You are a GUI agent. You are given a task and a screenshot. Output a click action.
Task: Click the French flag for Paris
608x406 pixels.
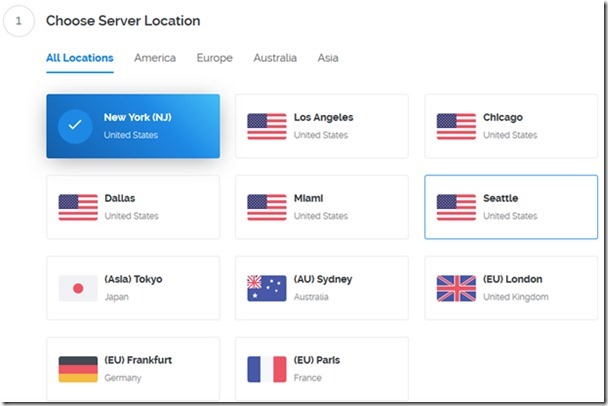[266, 369]
